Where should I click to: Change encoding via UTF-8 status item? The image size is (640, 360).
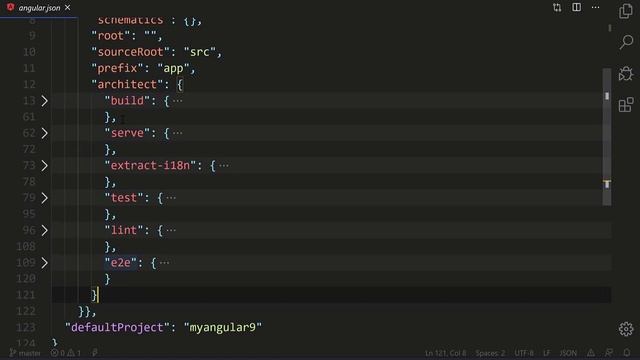[524, 353]
